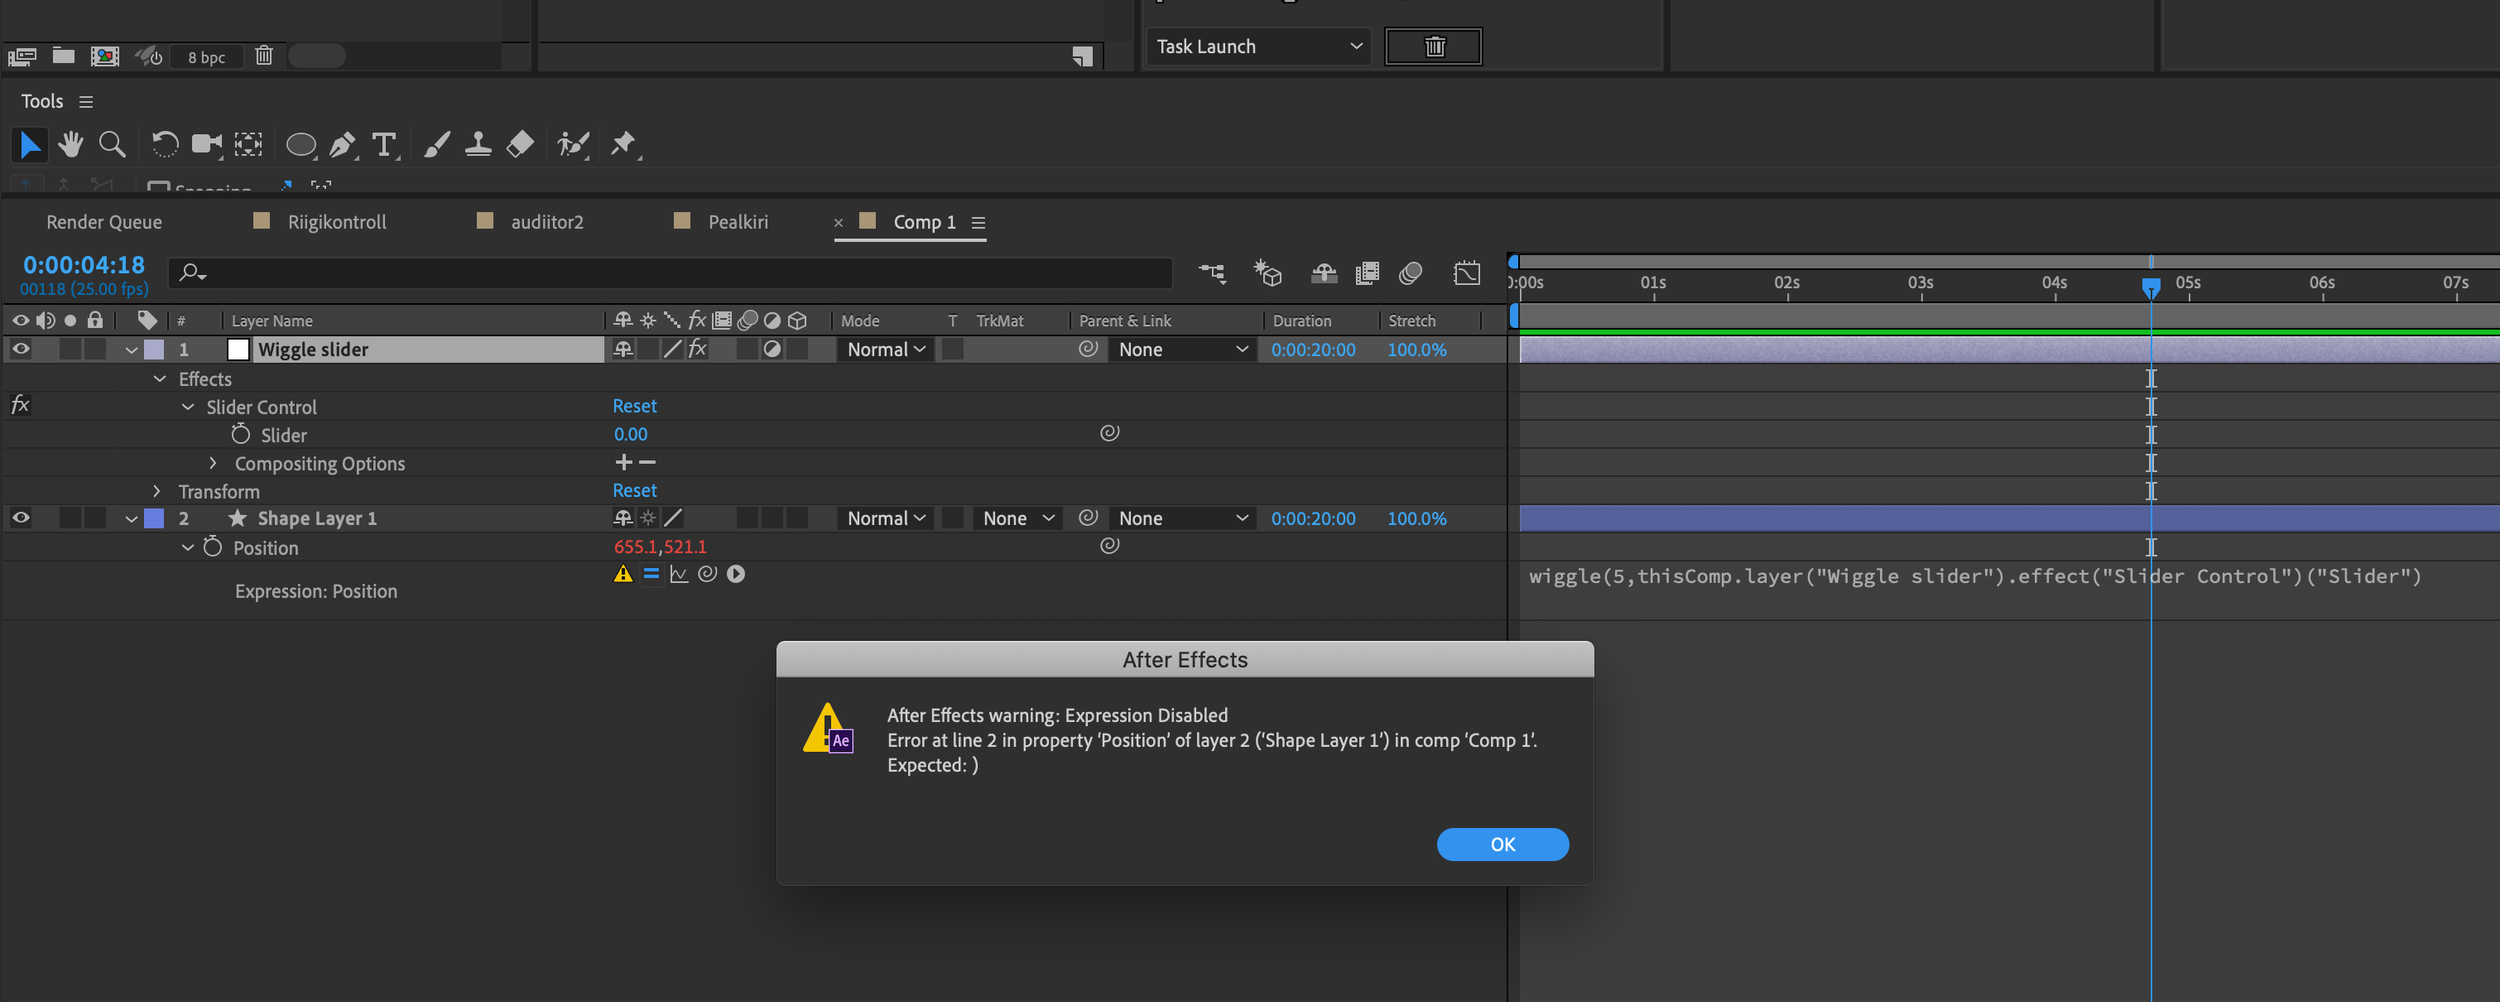This screenshot has width=2500, height=1002.
Task: Reset the Slider Control effect
Action: 635,406
